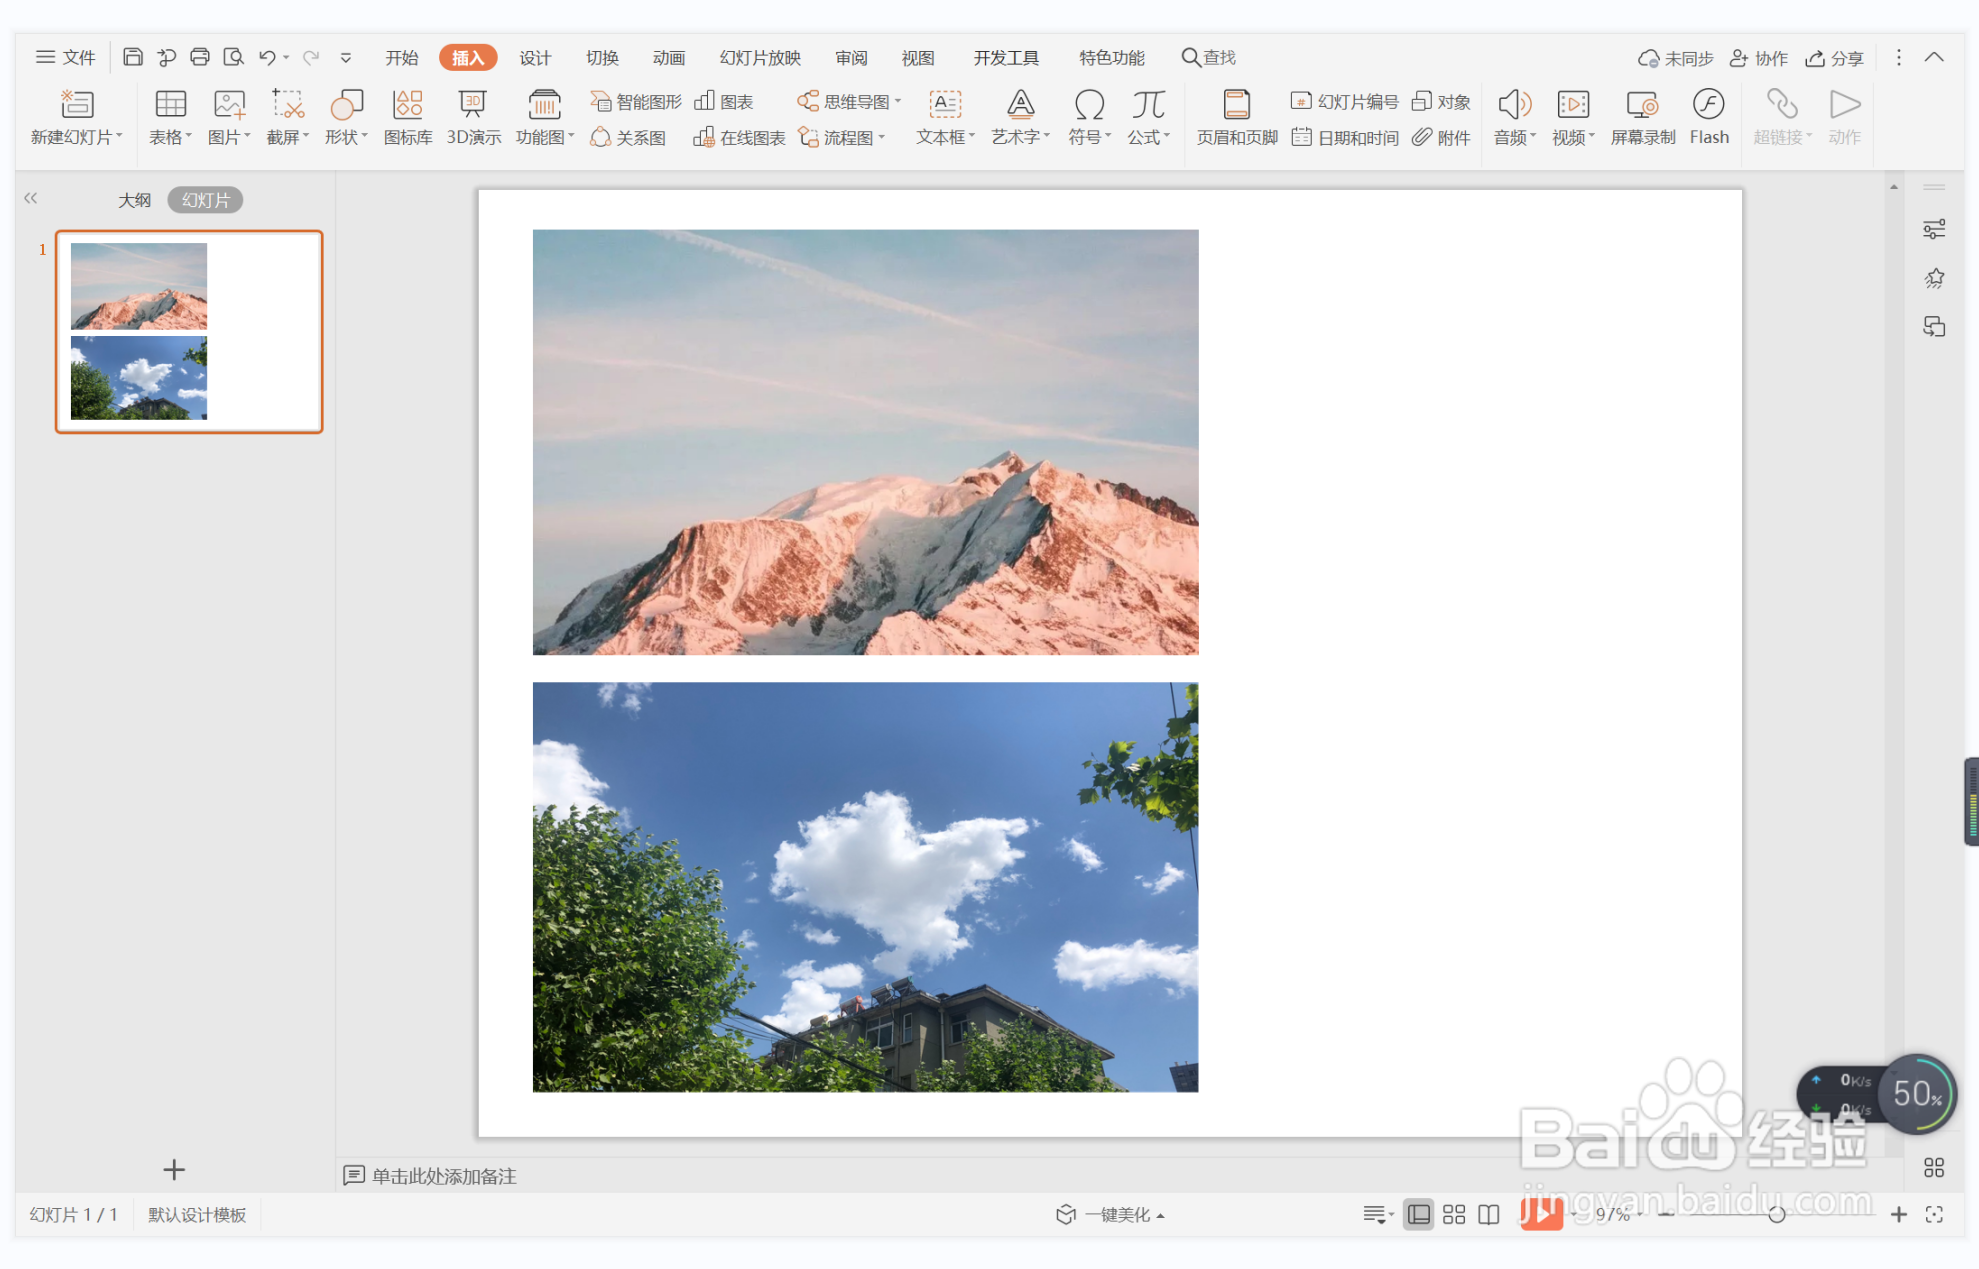Collapse the slide panel with double-chevron
Screen dimensions: 1979x1269
31,198
